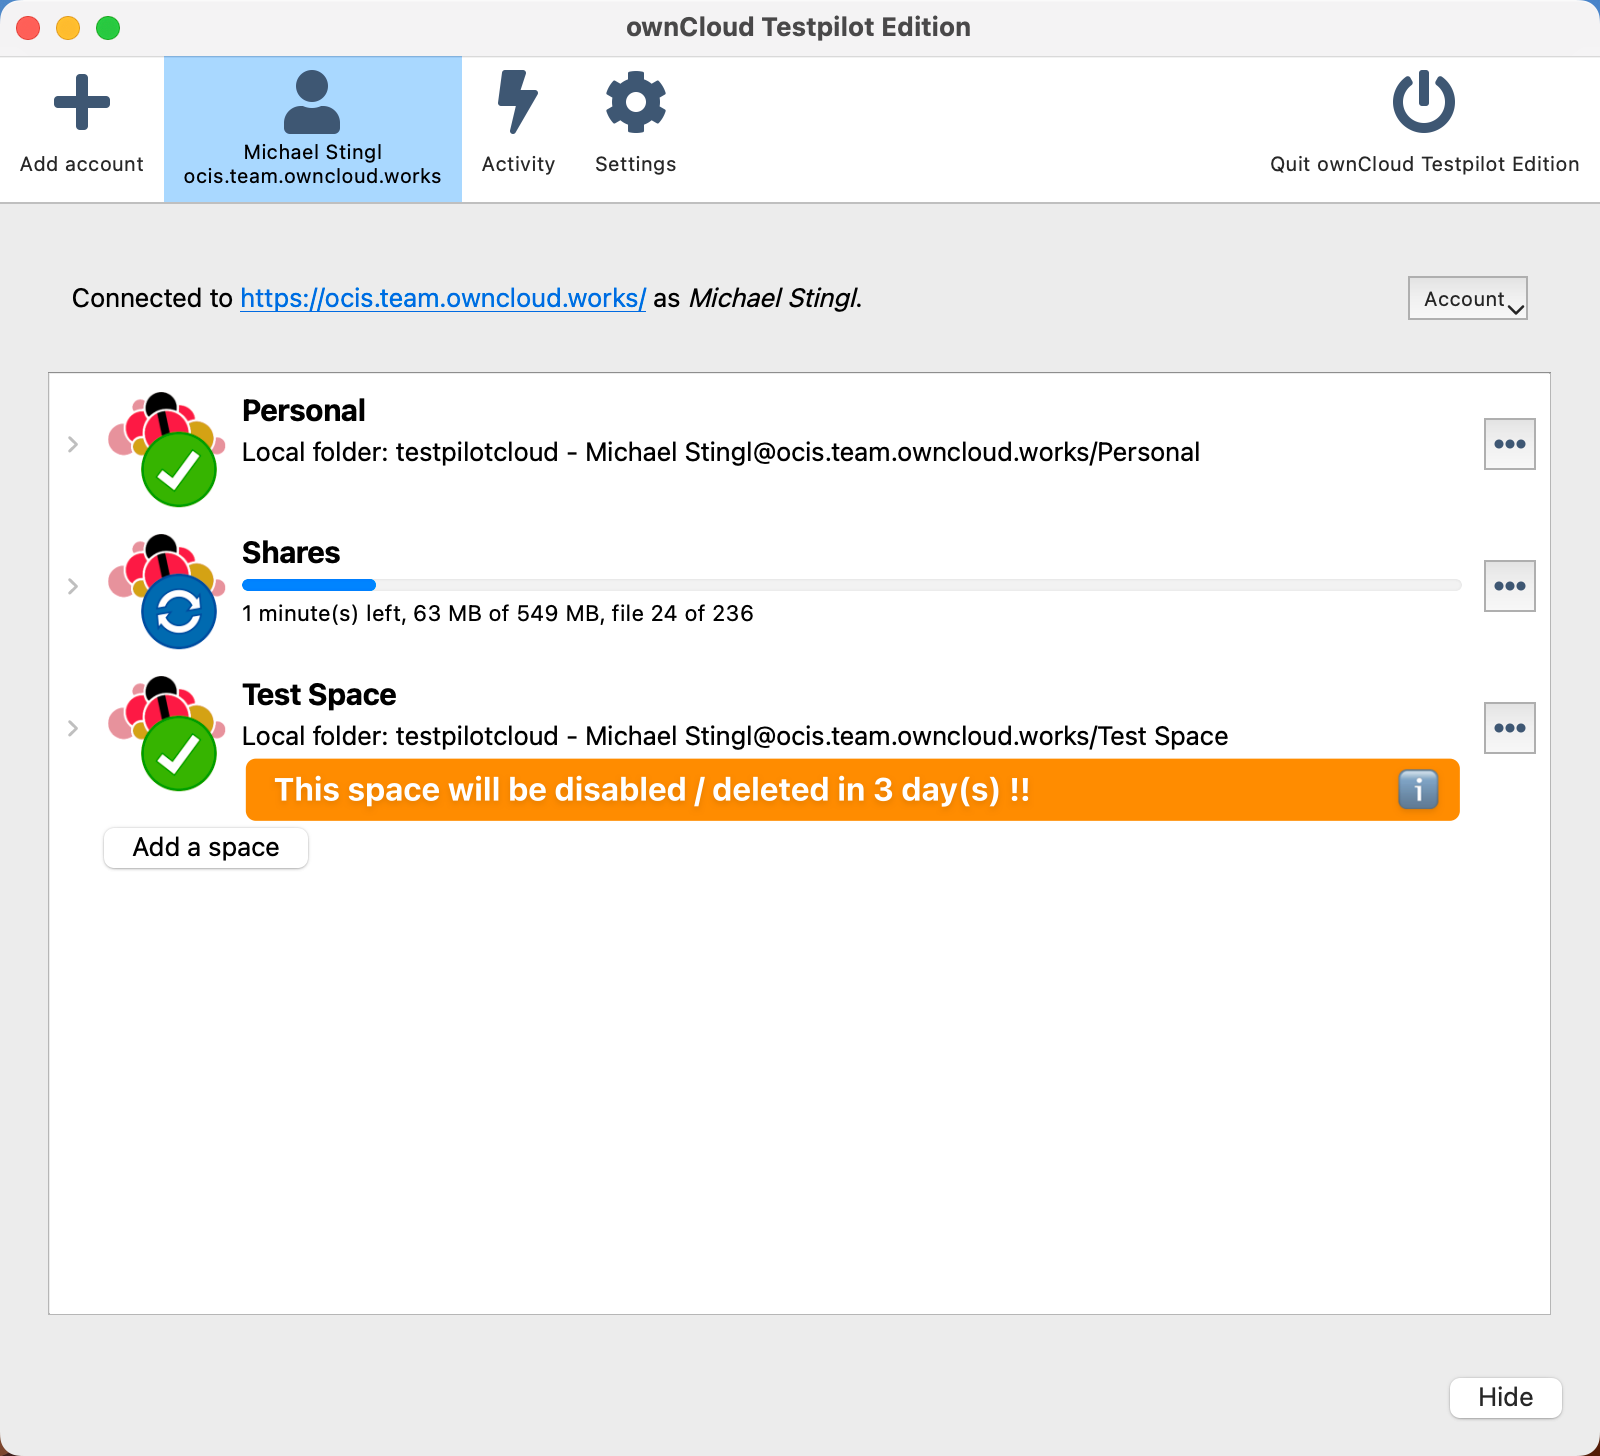Select the Personal space title
Screen dimensions: 1600x1456
tap(304, 411)
